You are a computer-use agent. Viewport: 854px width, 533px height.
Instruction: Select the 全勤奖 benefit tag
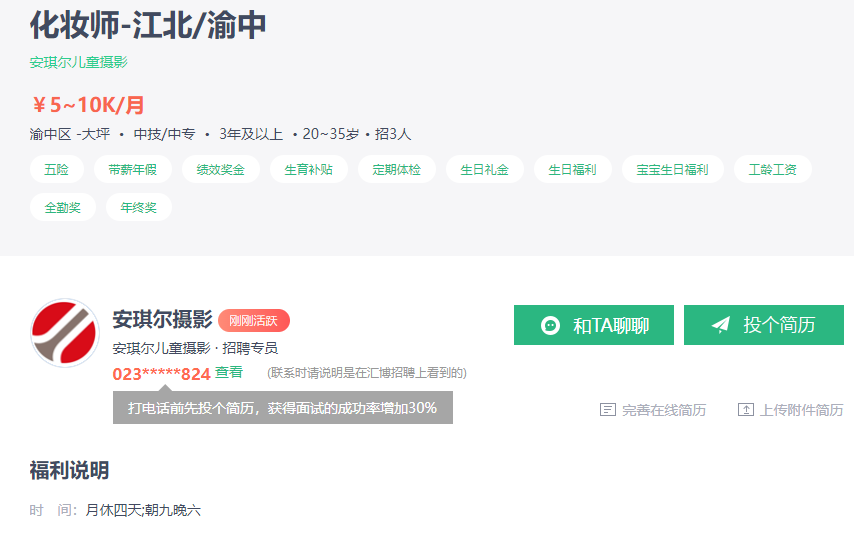(x=63, y=207)
